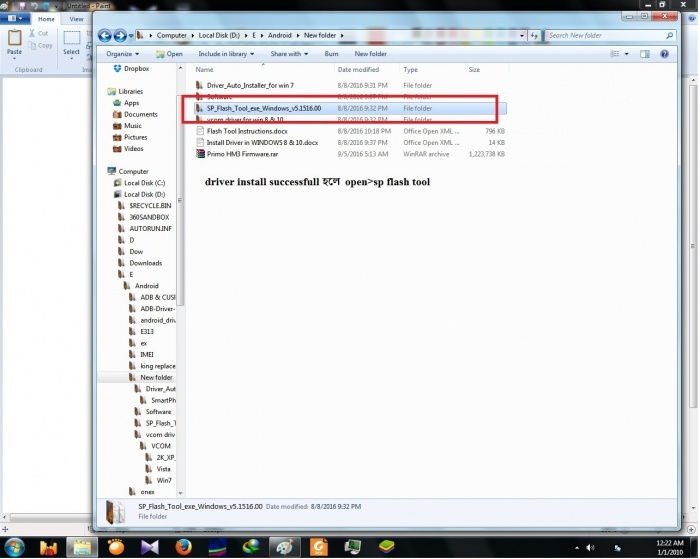Click Android in the address bar breadcrumb
This screenshot has height=559, width=700.
tap(279, 35)
